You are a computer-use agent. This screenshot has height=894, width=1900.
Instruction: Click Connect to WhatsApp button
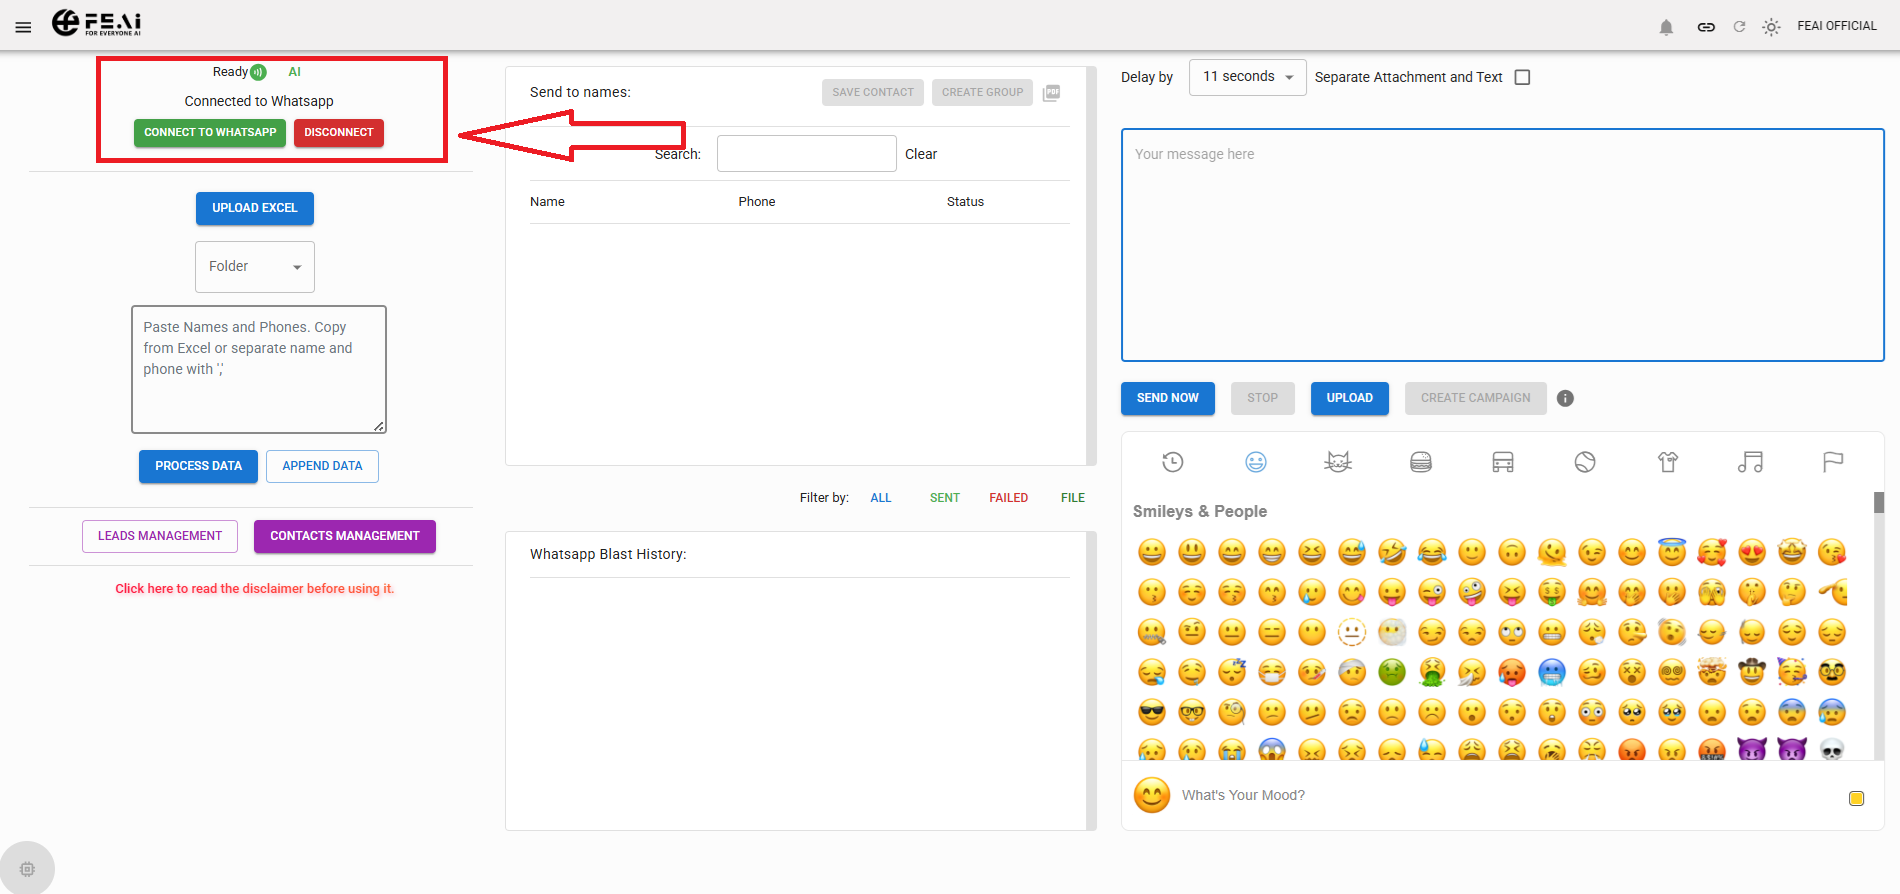click(210, 133)
